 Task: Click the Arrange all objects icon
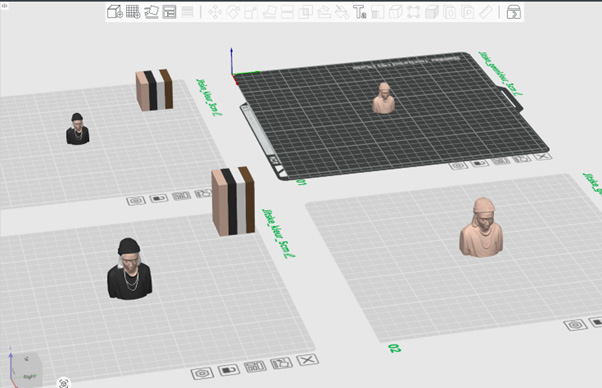pyautogui.click(x=169, y=12)
